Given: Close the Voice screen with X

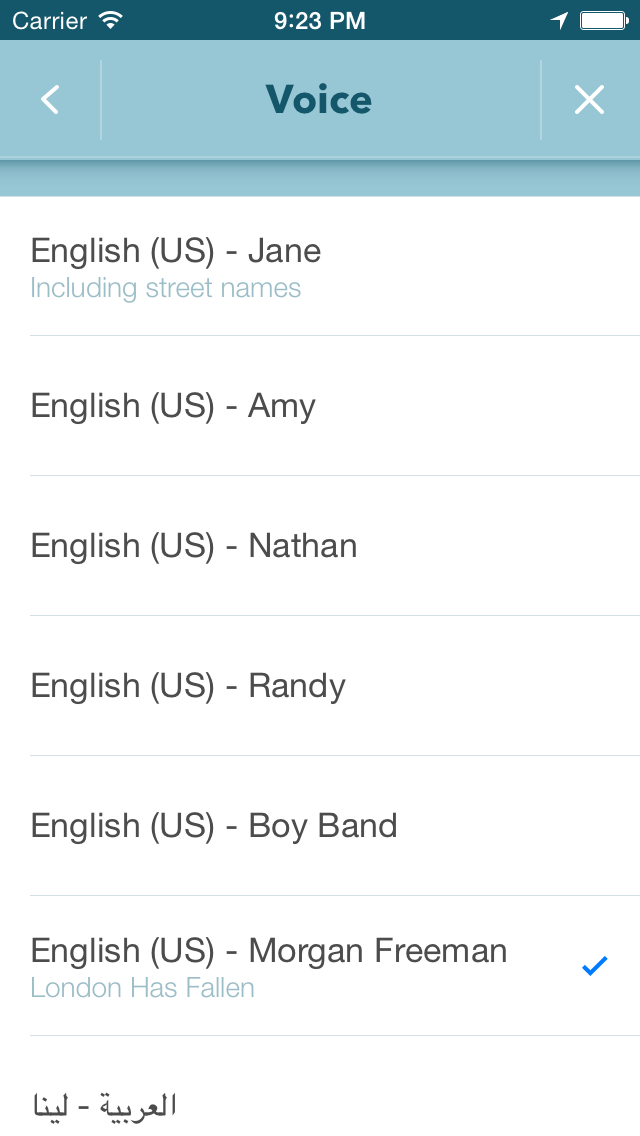Looking at the screenshot, I should click(x=589, y=100).
